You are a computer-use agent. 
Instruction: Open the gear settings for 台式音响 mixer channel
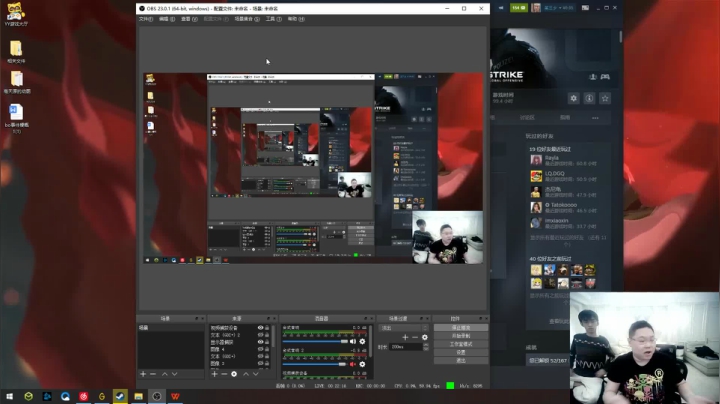[x=362, y=342]
